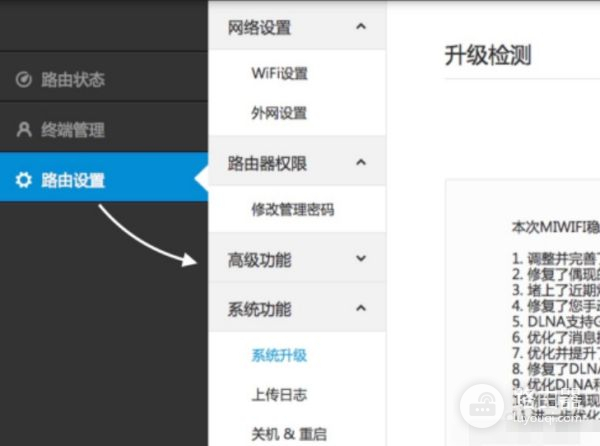Viewport: 600px width, 446px height.
Task: Click the 终端管理 user icon
Action: (x=24, y=130)
